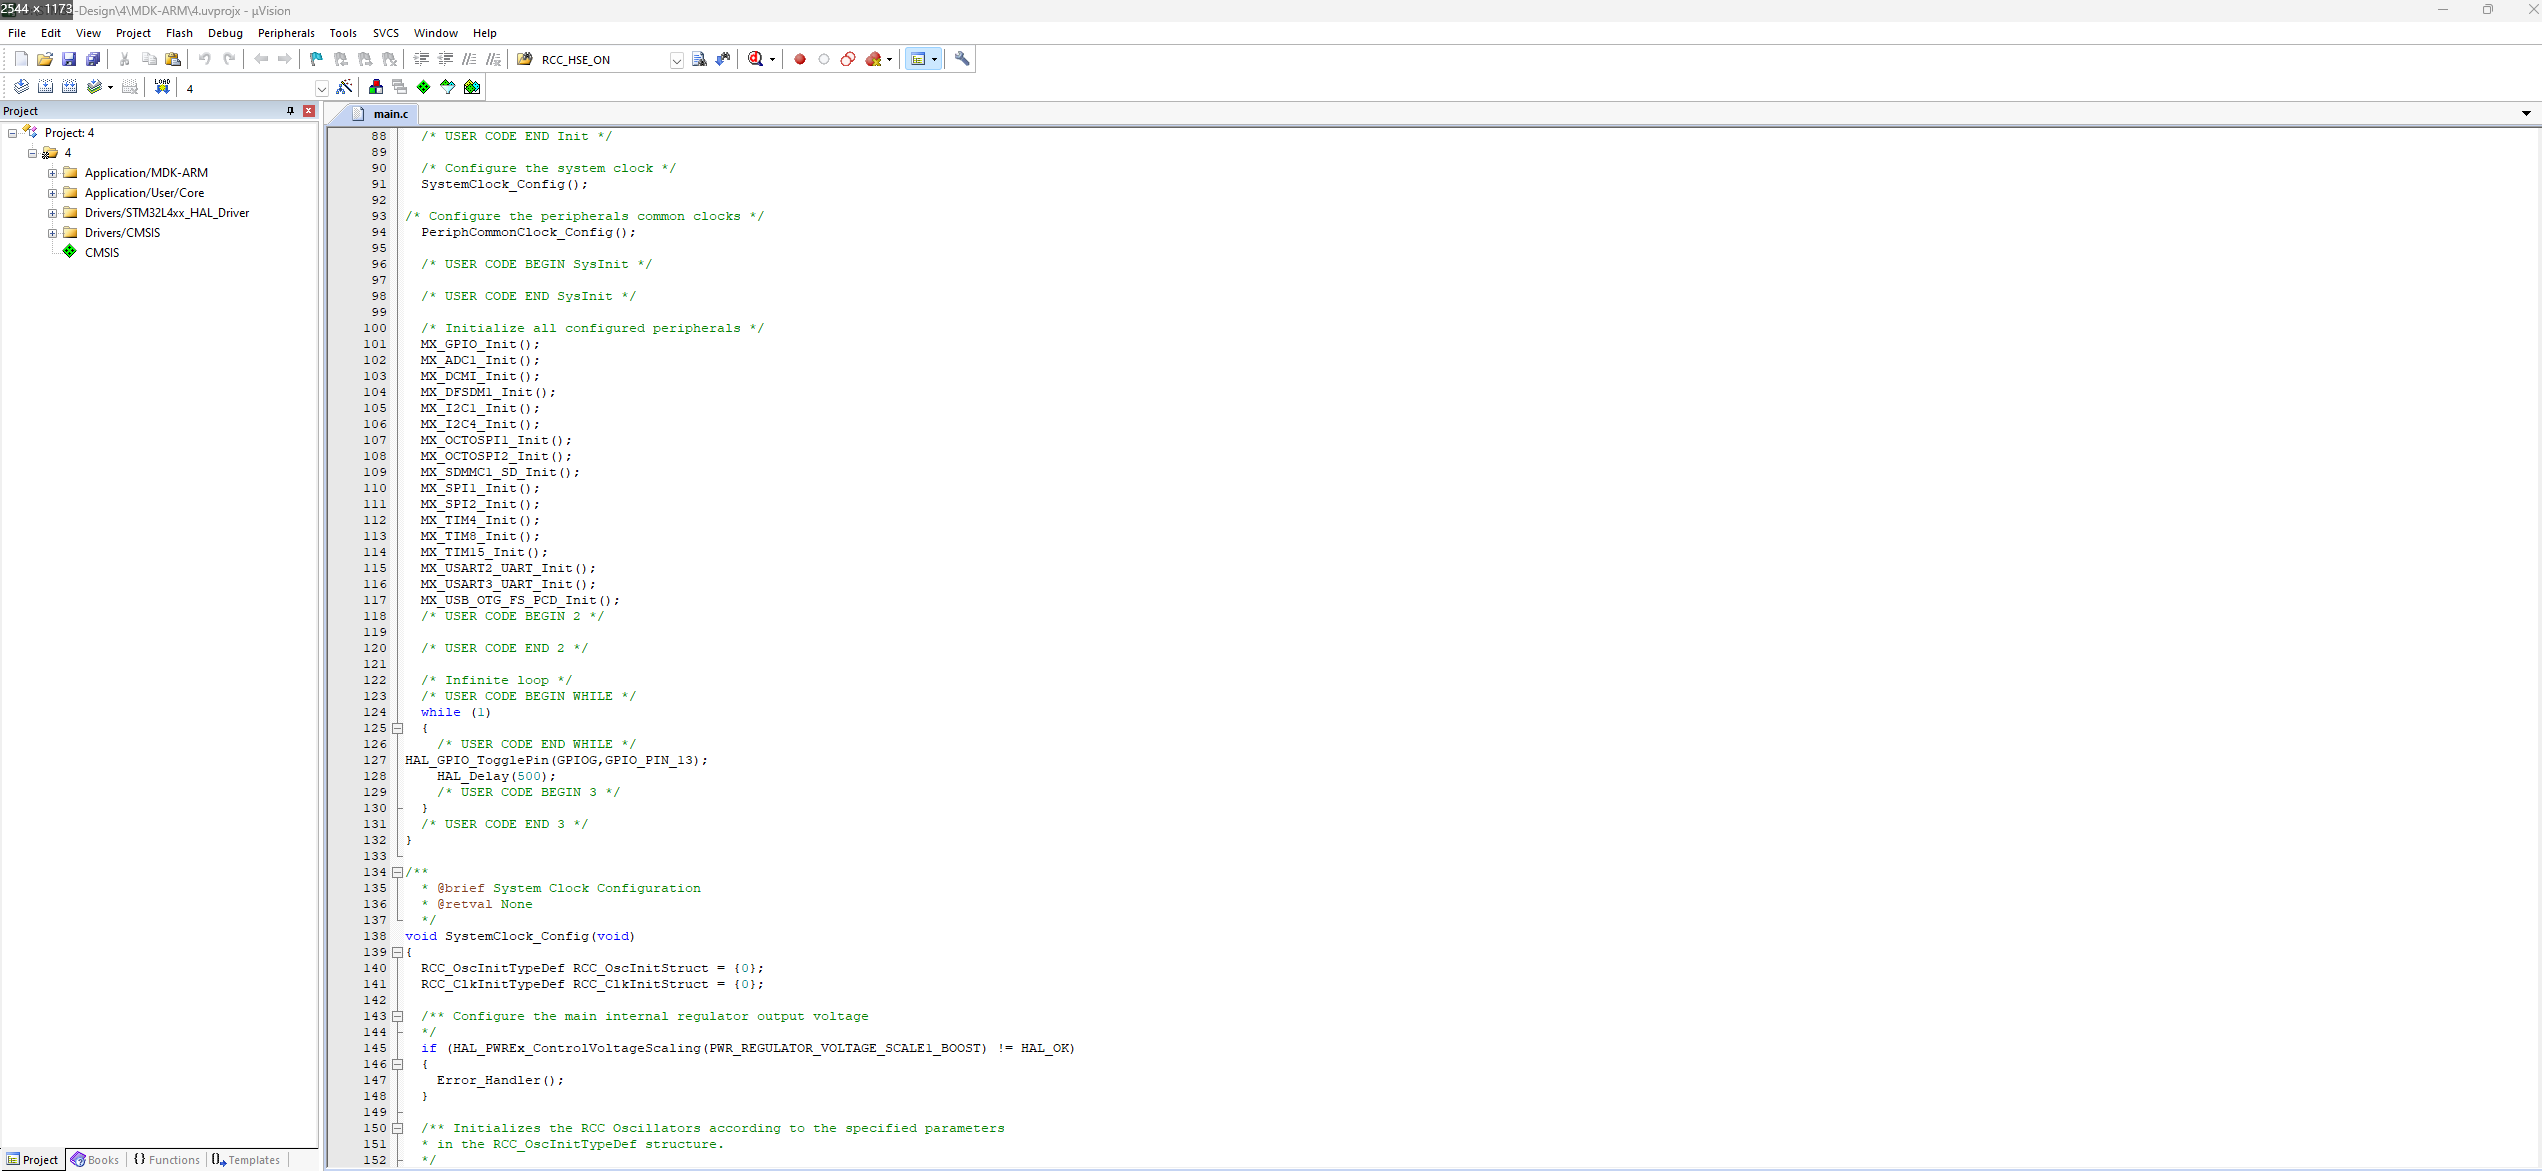This screenshot has height=1171, width=2542.
Task: Open Options for Target wand icon
Action: (x=344, y=87)
